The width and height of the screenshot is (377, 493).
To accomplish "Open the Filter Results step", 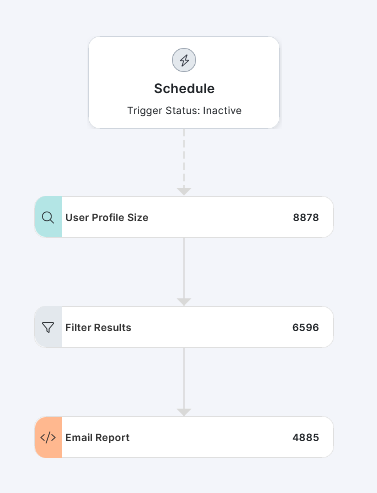I will pos(184,327).
